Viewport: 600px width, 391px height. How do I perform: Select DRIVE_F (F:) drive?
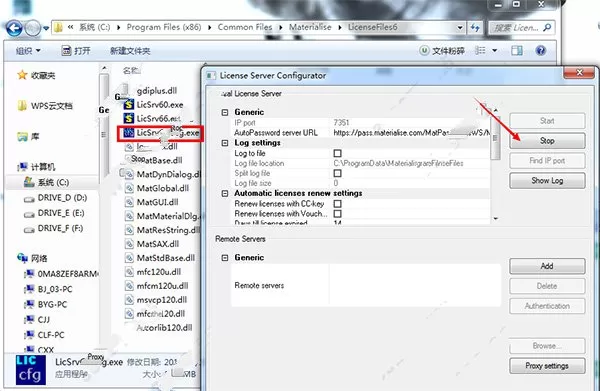point(54,228)
